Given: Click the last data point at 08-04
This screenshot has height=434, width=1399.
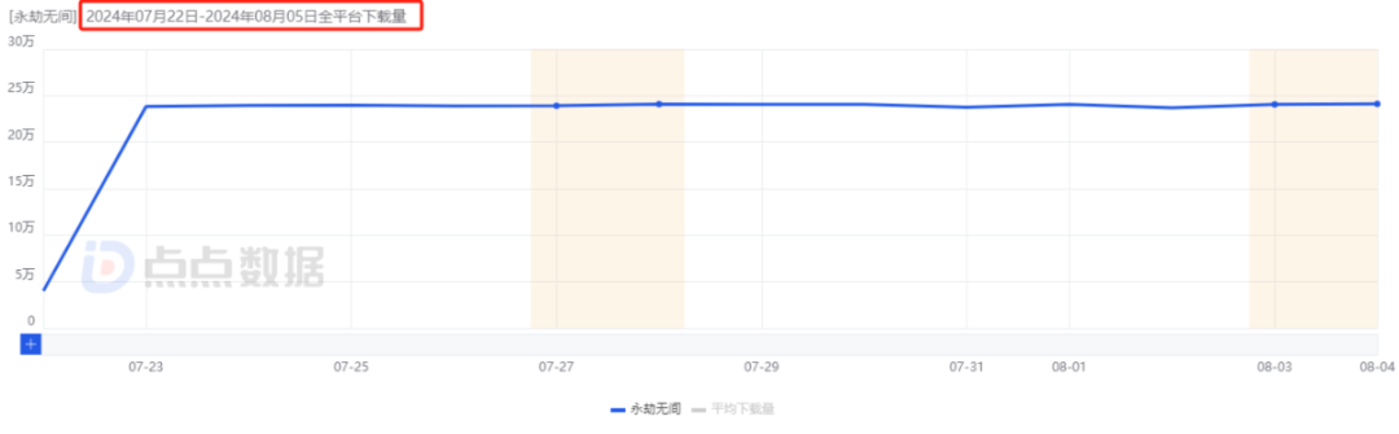Looking at the screenshot, I should [x=1377, y=103].
